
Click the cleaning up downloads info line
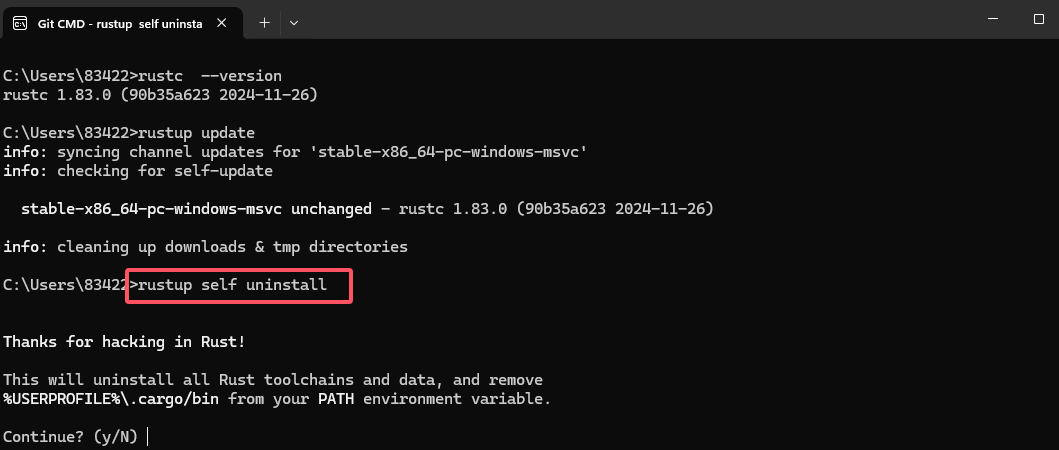(205, 247)
